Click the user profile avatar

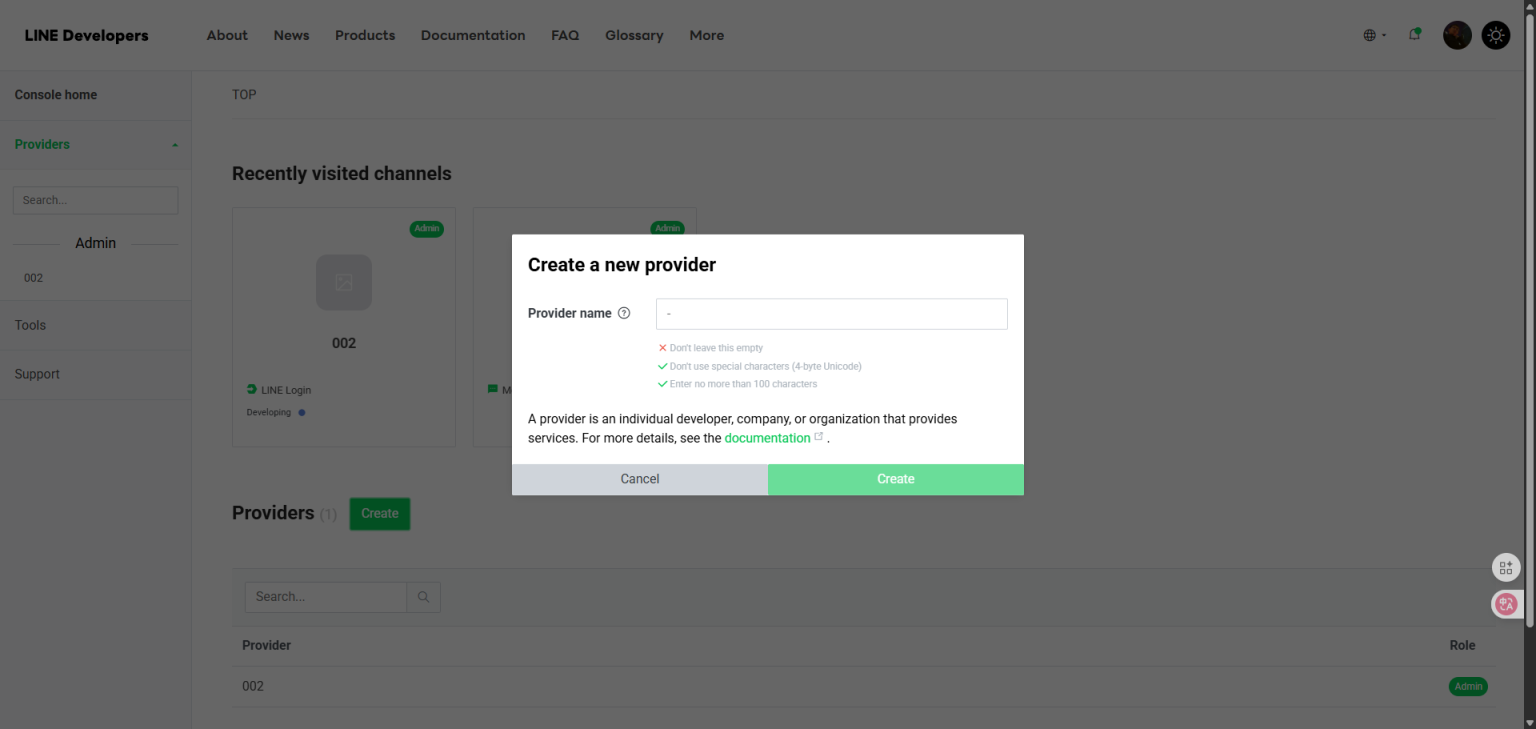1457,35
